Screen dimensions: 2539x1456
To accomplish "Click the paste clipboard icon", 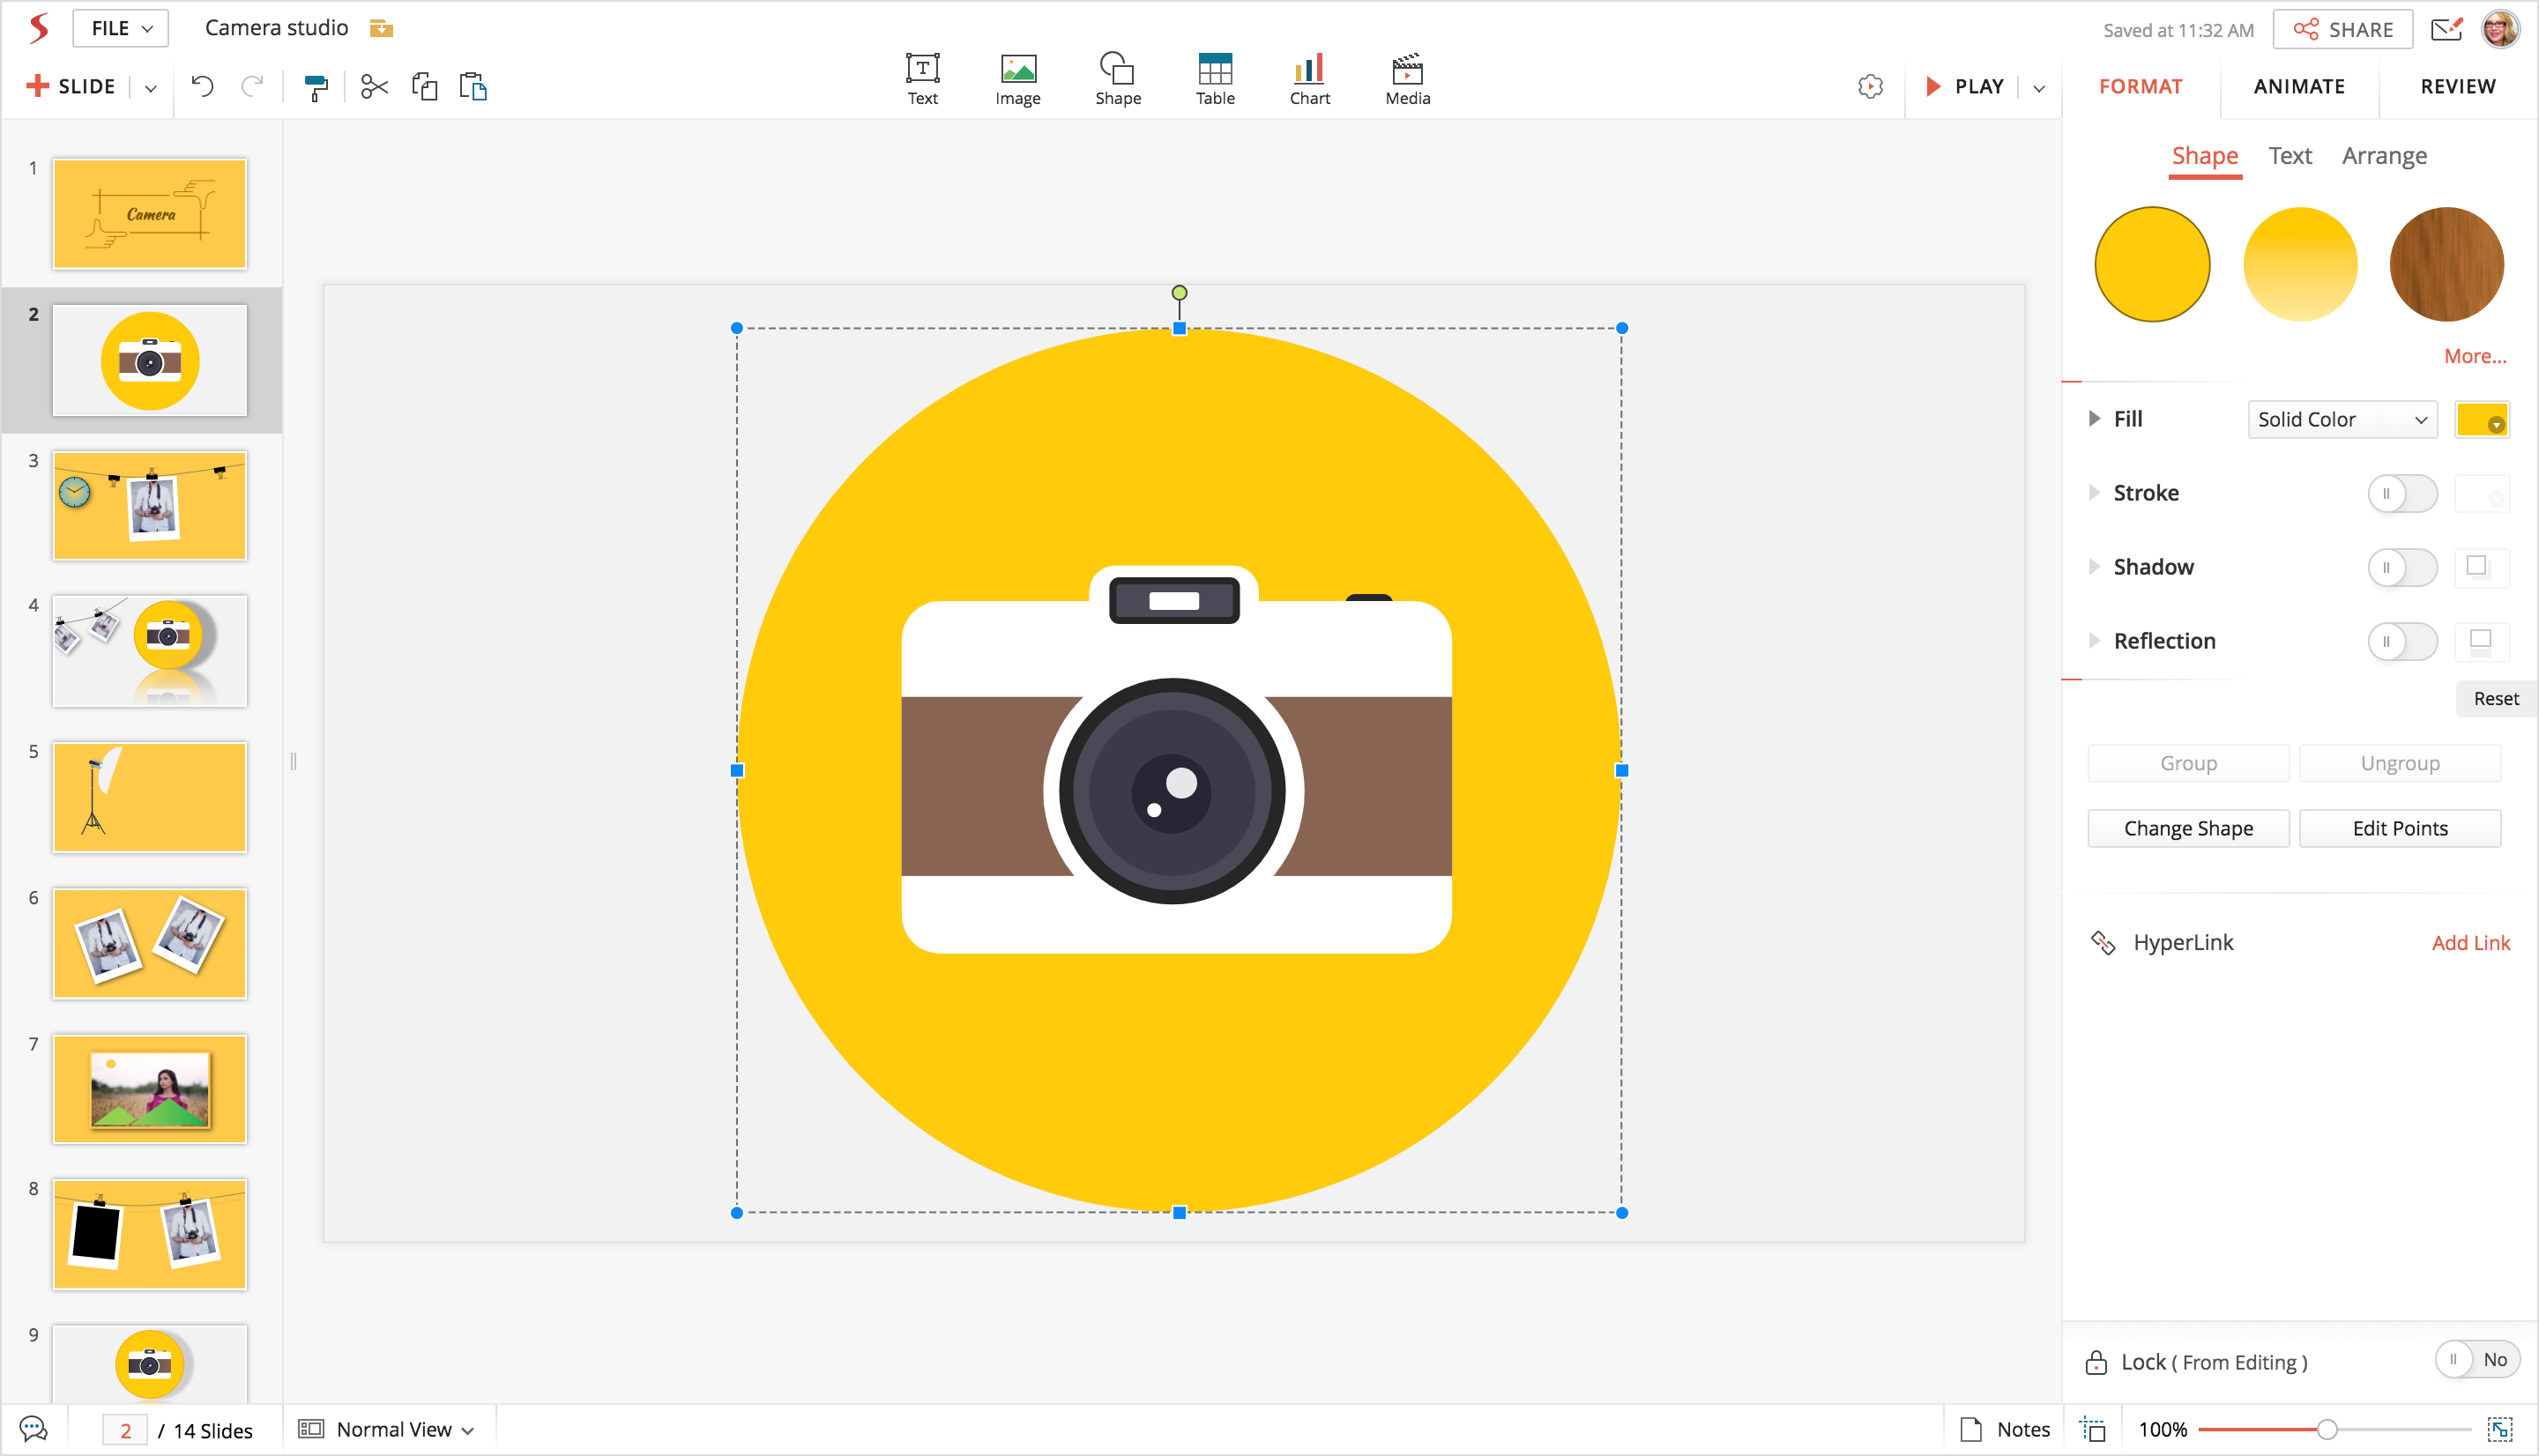I will tap(473, 87).
